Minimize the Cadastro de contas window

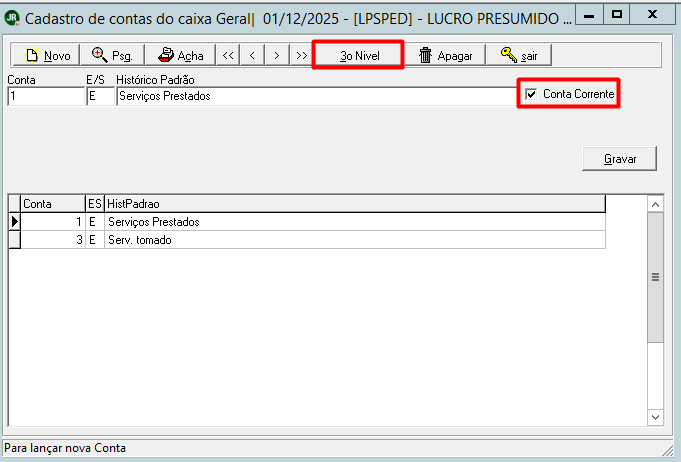[x=589, y=15]
